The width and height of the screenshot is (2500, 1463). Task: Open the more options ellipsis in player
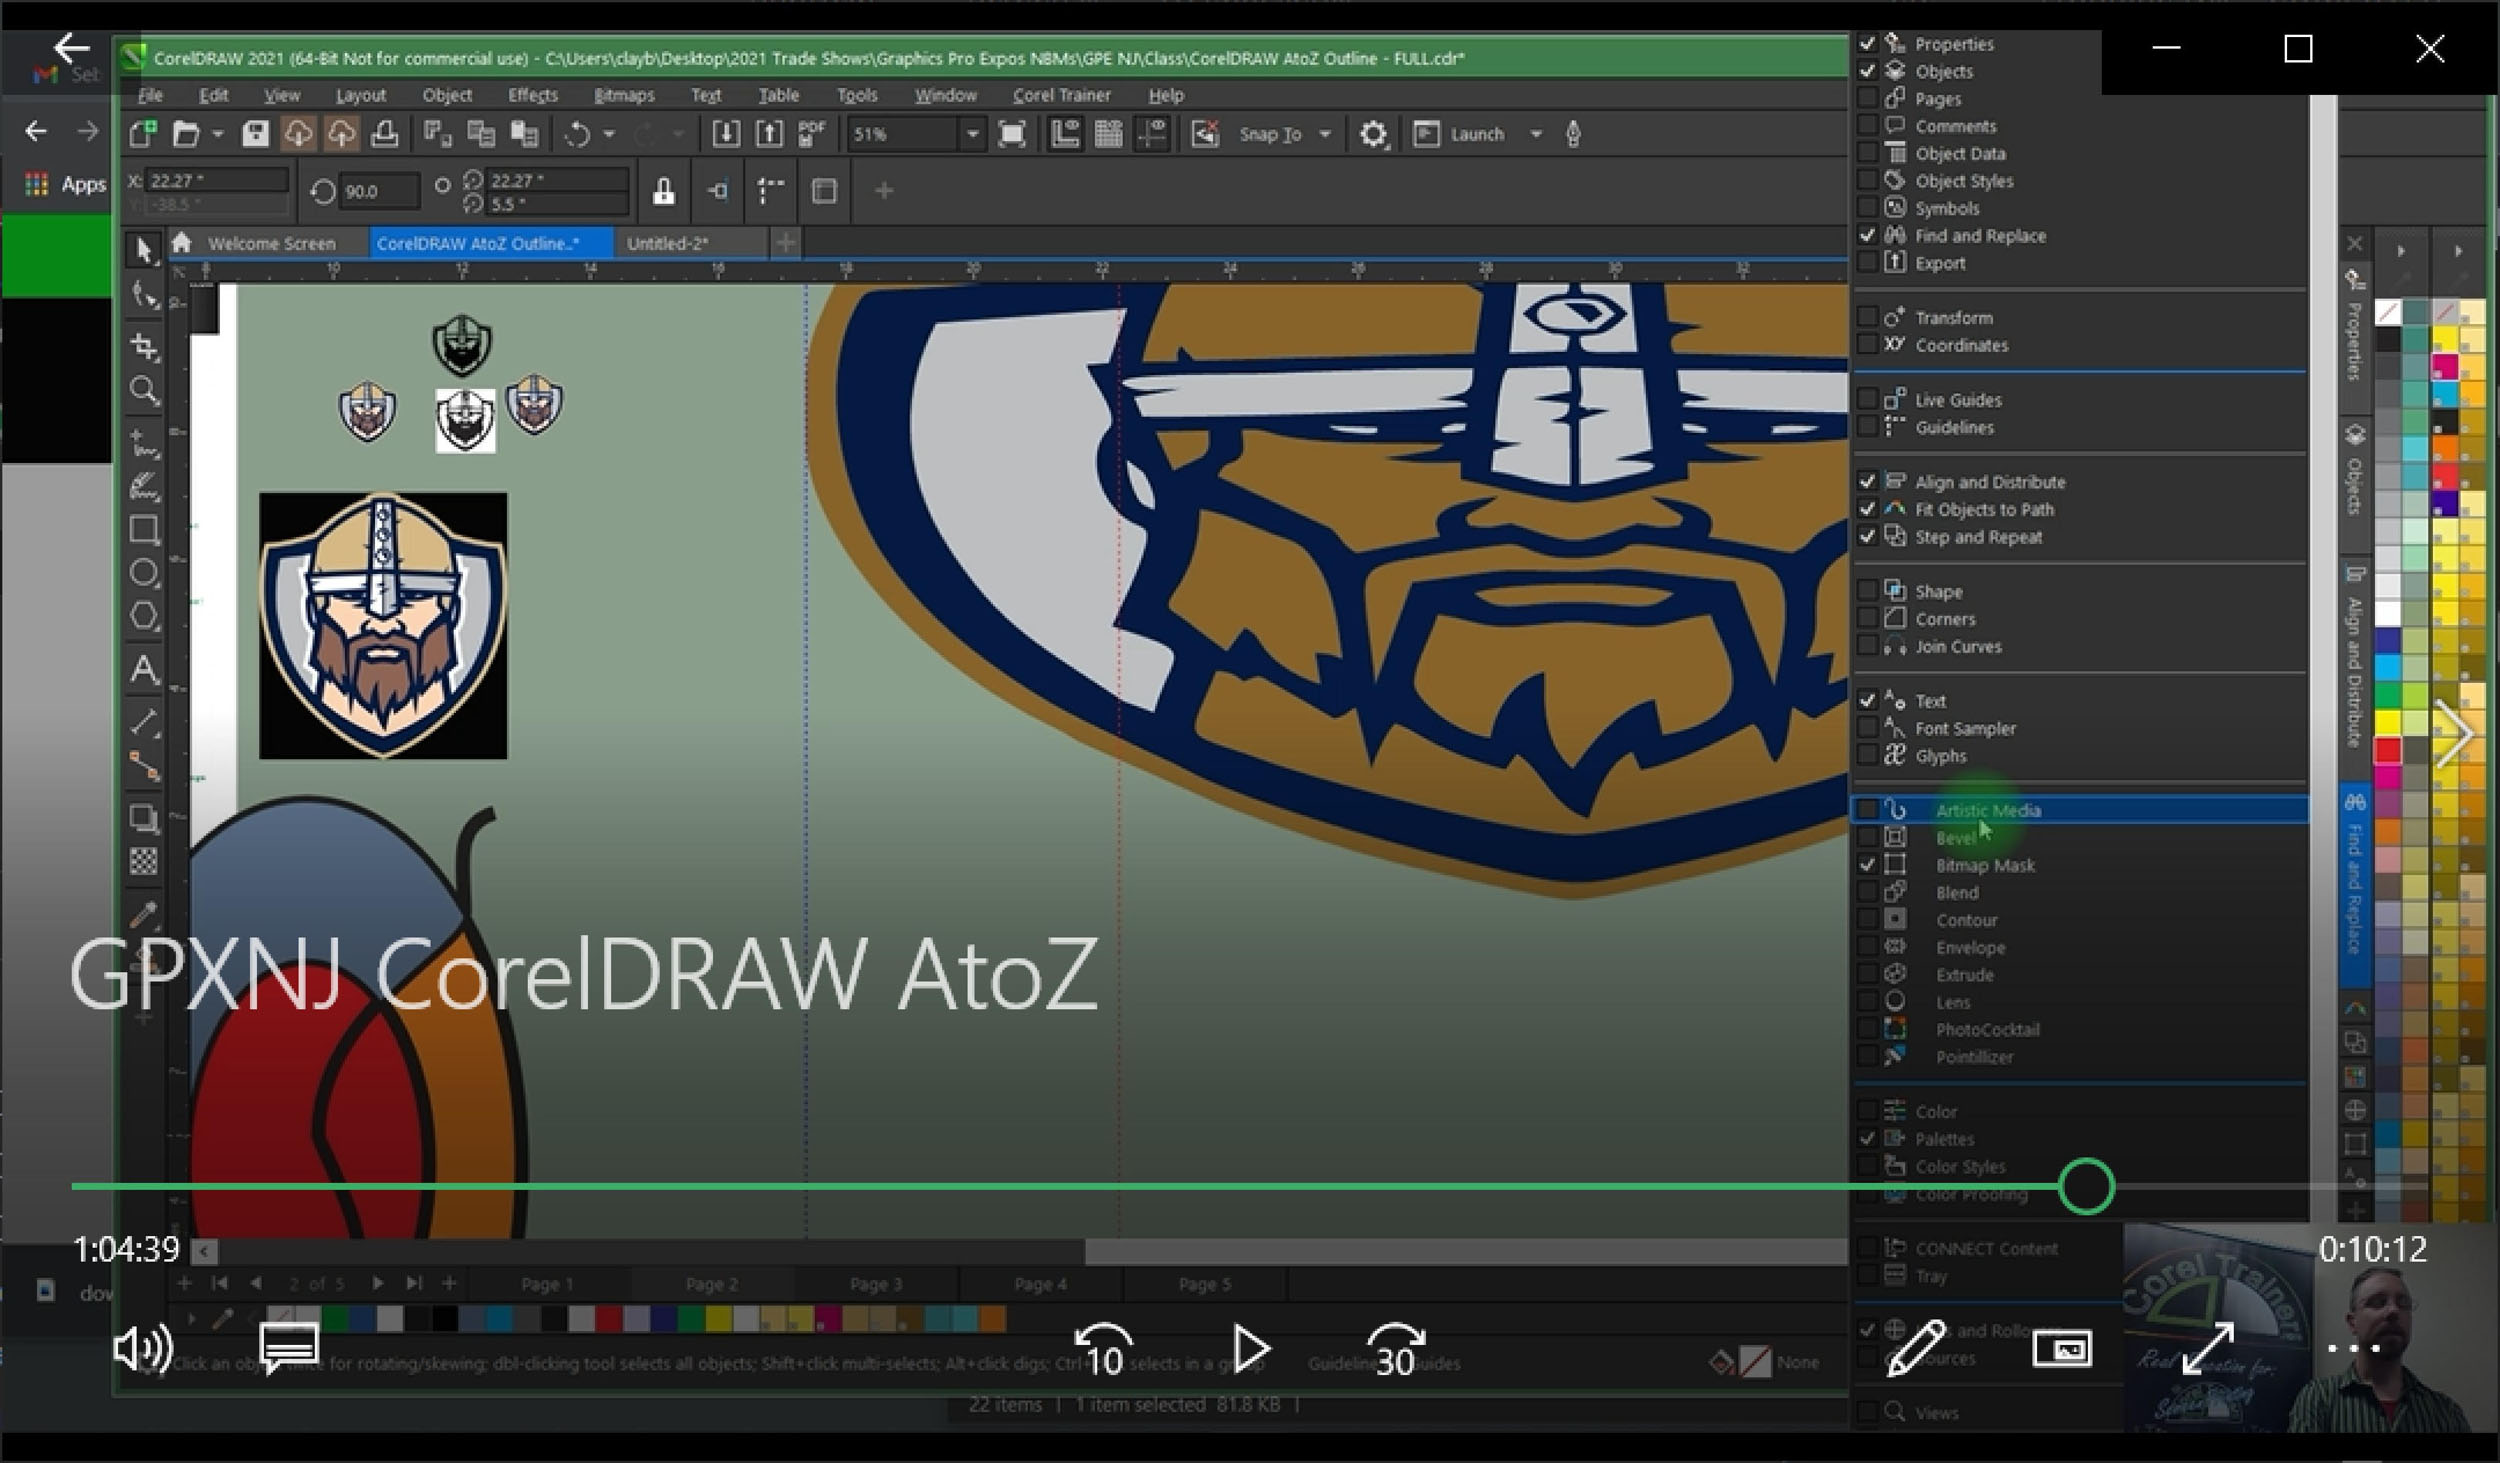(2353, 1348)
